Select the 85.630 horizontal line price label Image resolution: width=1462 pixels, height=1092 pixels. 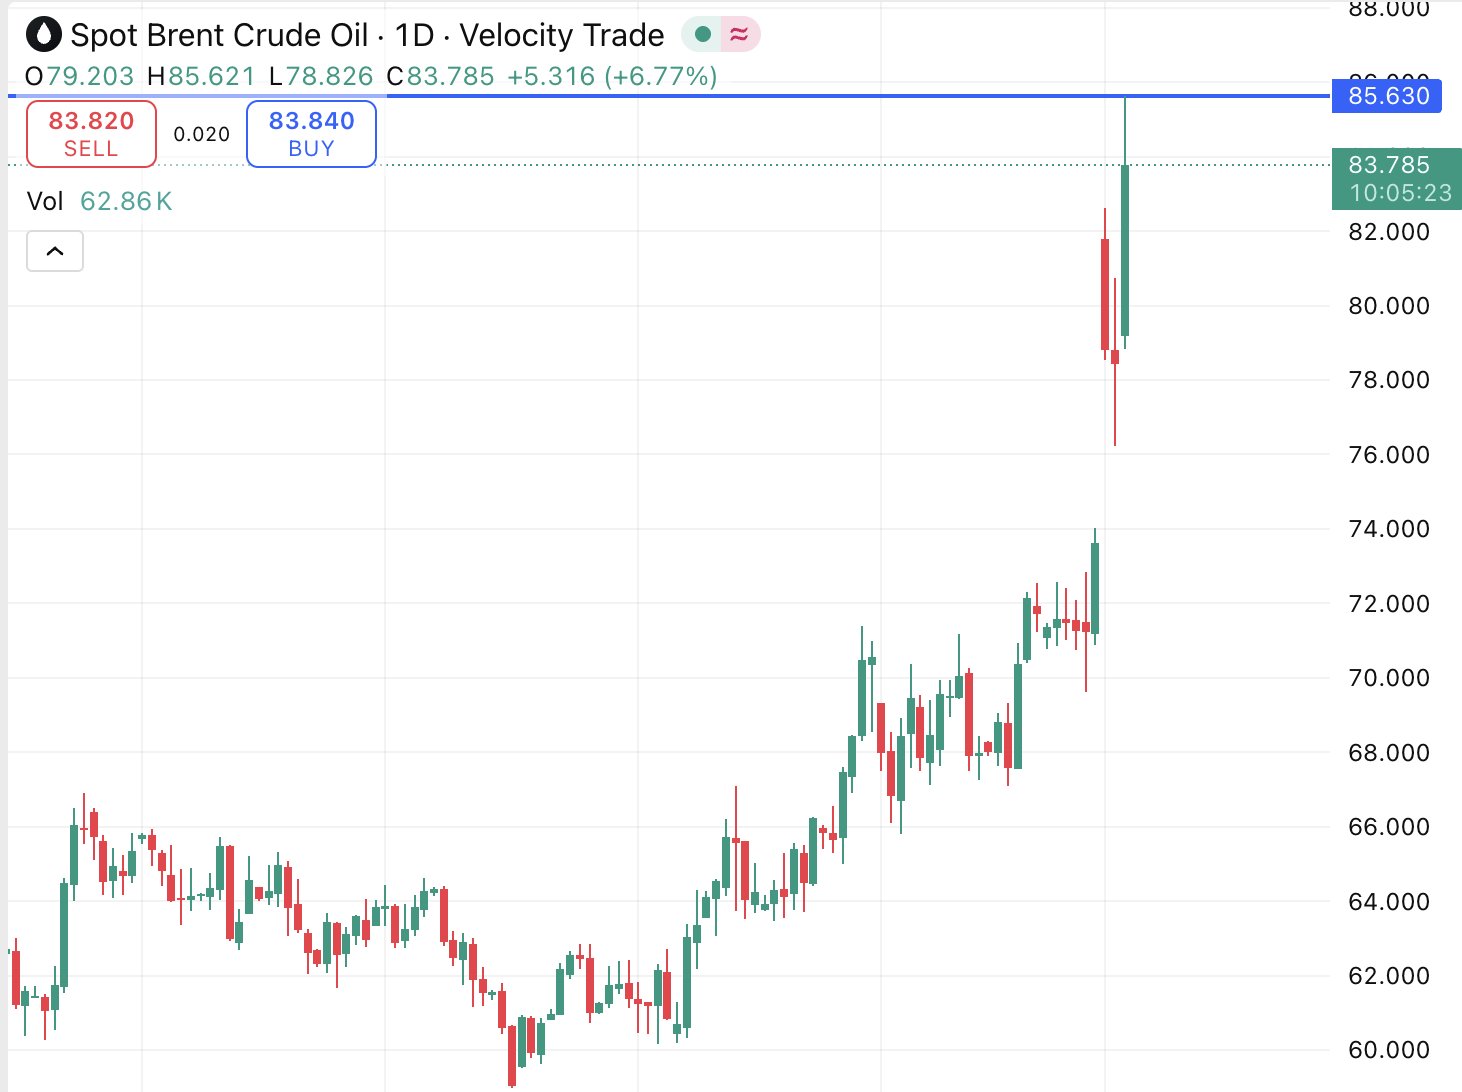(1387, 96)
